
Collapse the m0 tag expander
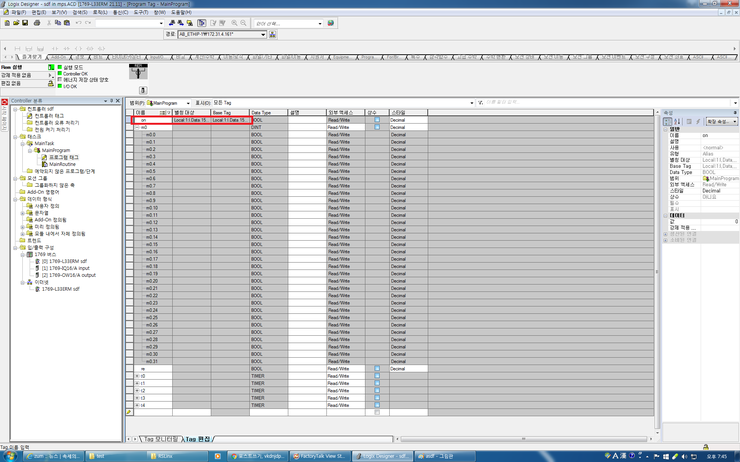point(137,127)
